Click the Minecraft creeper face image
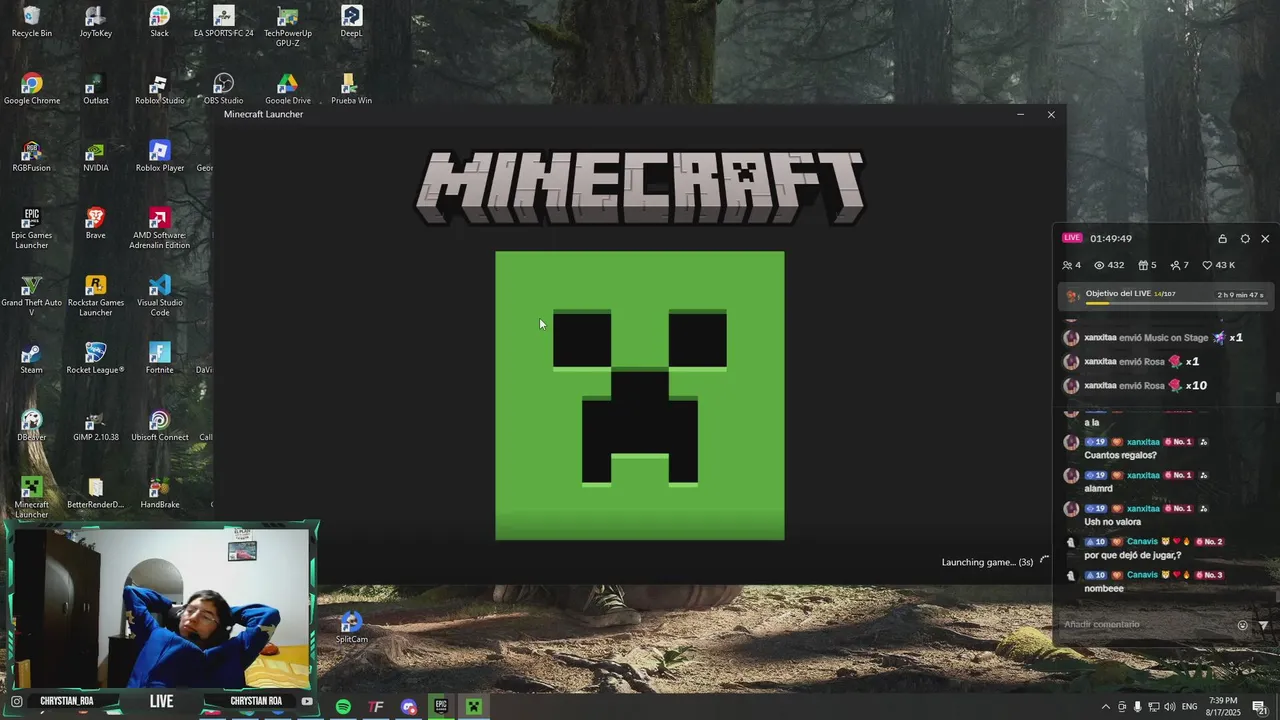 point(640,396)
